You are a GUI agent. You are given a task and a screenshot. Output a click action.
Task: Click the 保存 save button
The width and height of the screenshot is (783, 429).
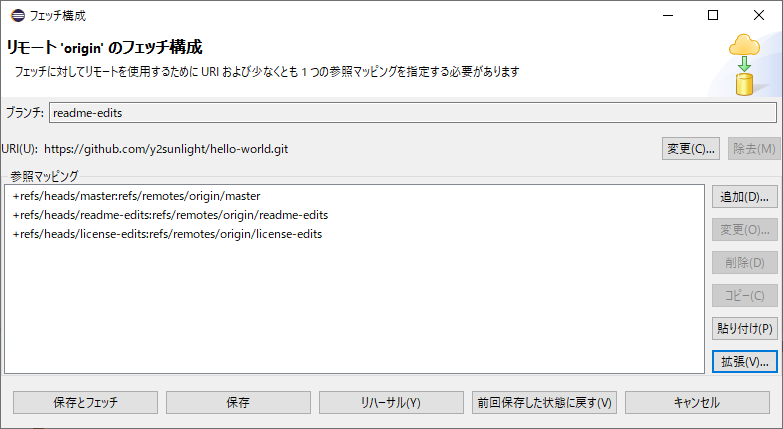(x=238, y=402)
